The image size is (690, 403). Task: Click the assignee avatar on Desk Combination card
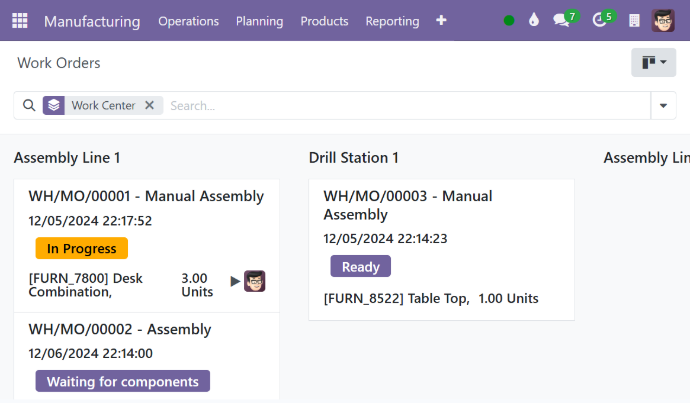255,281
